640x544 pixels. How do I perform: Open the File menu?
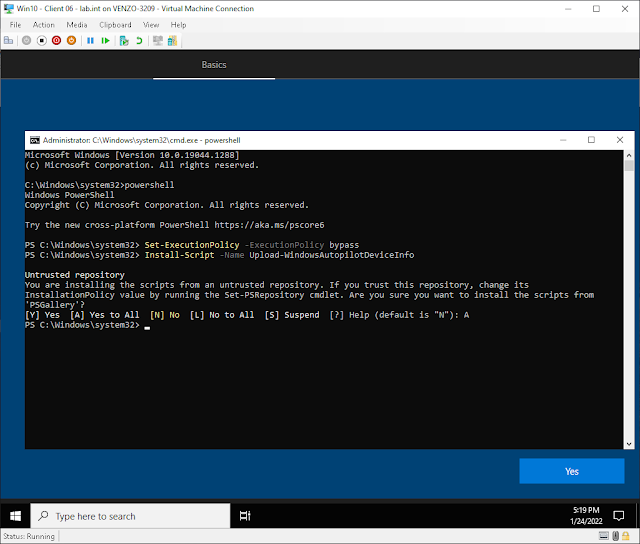(16, 25)
